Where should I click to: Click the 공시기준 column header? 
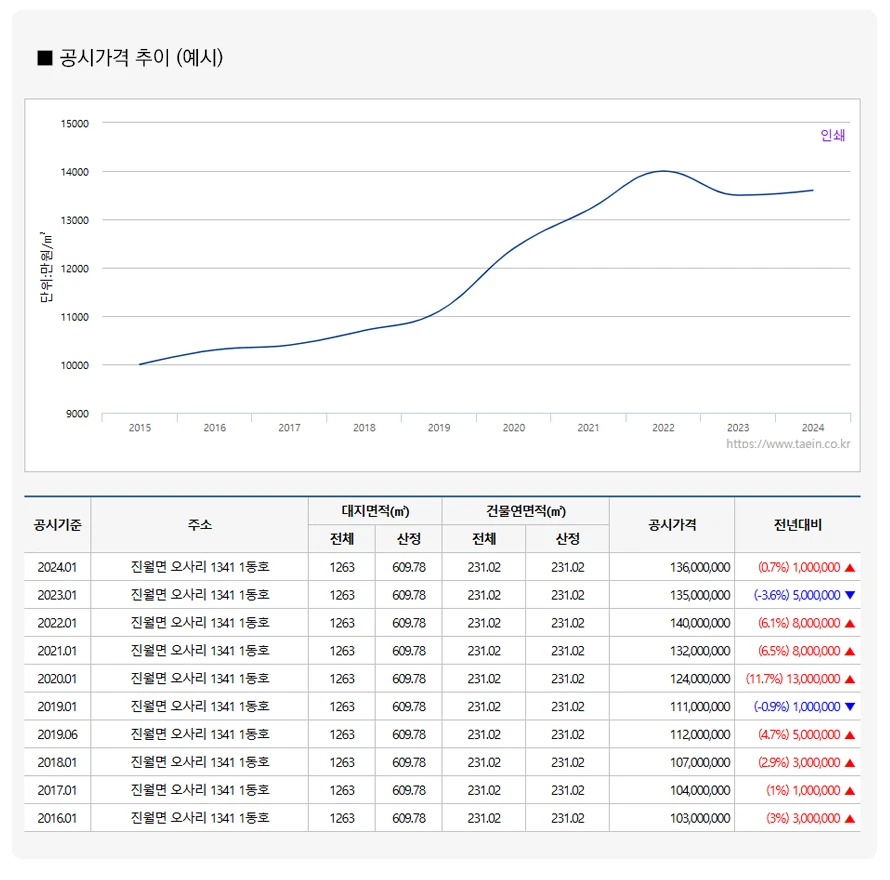click(x=57, y=524)
